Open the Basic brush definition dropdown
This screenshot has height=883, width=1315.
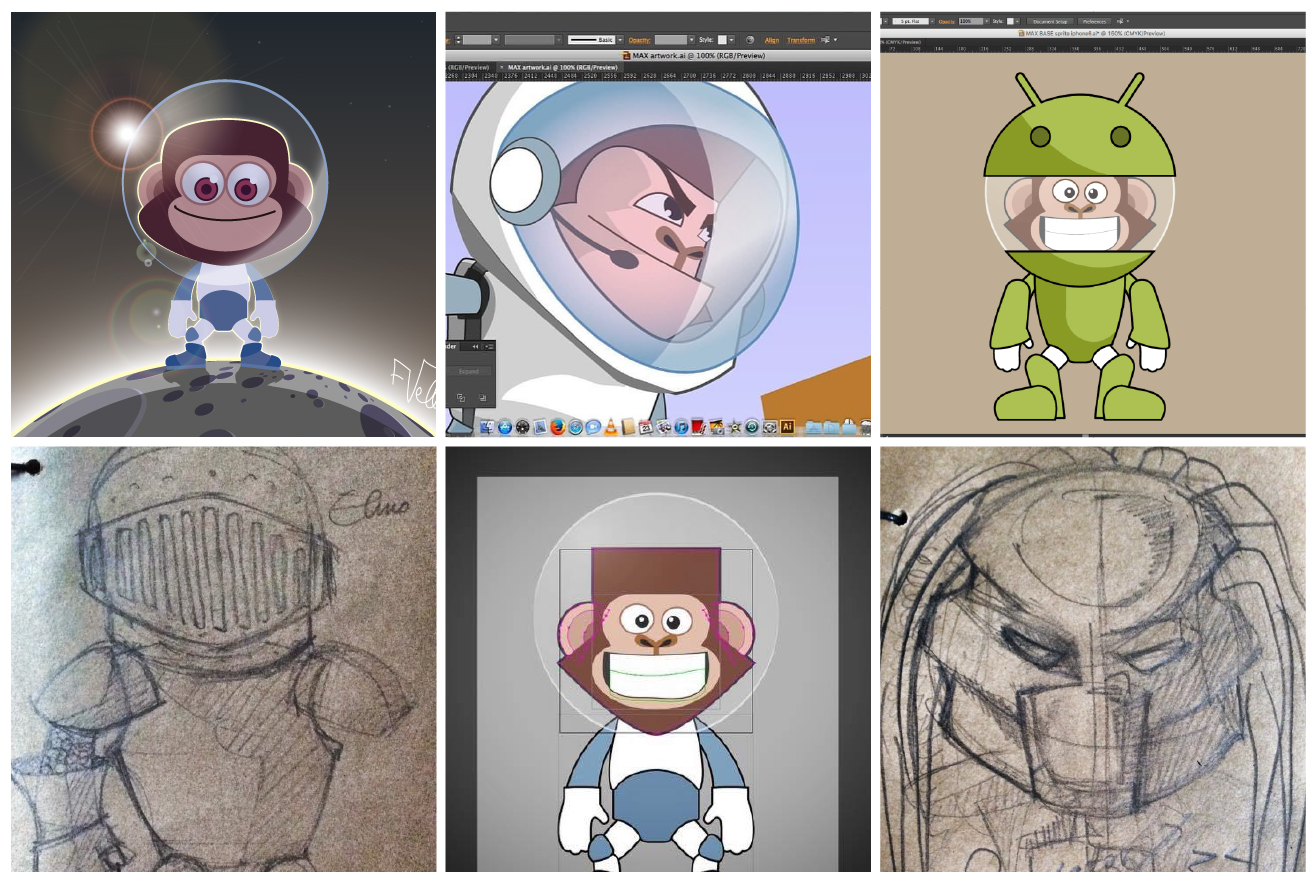click(620, 40)
